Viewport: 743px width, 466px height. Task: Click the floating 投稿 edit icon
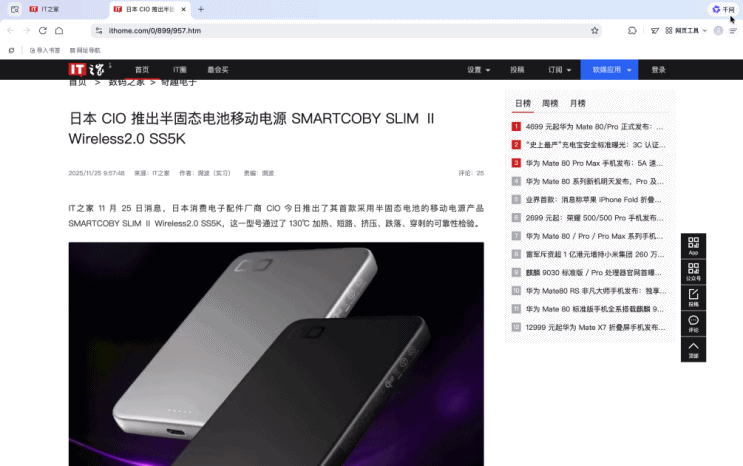(x=693, y=297)
